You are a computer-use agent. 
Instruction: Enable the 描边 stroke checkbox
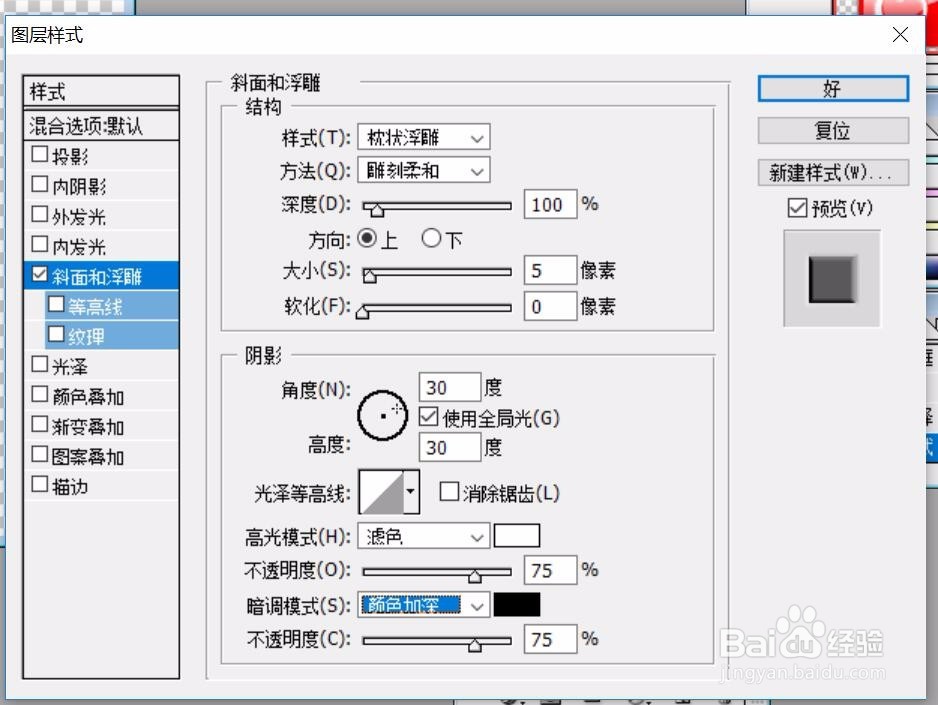coord(39,484)
